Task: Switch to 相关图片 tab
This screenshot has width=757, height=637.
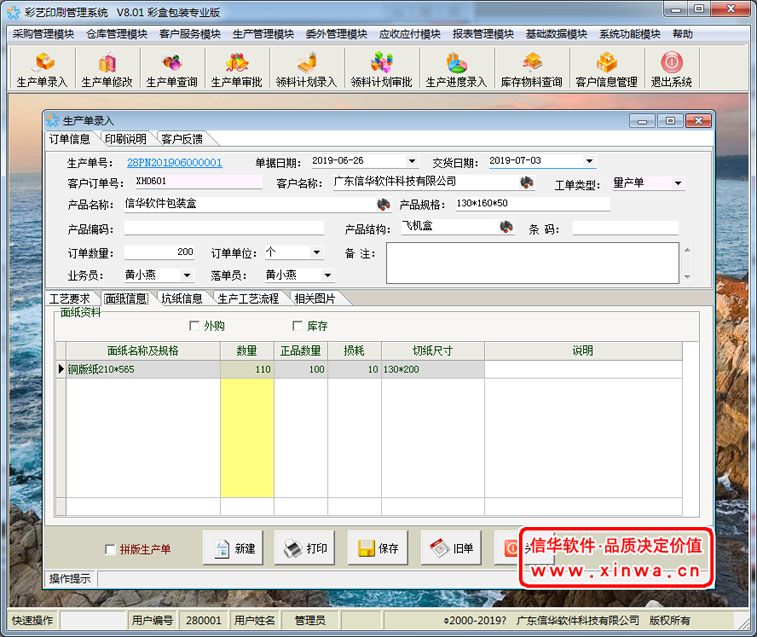Action: [x=315, y=299]
